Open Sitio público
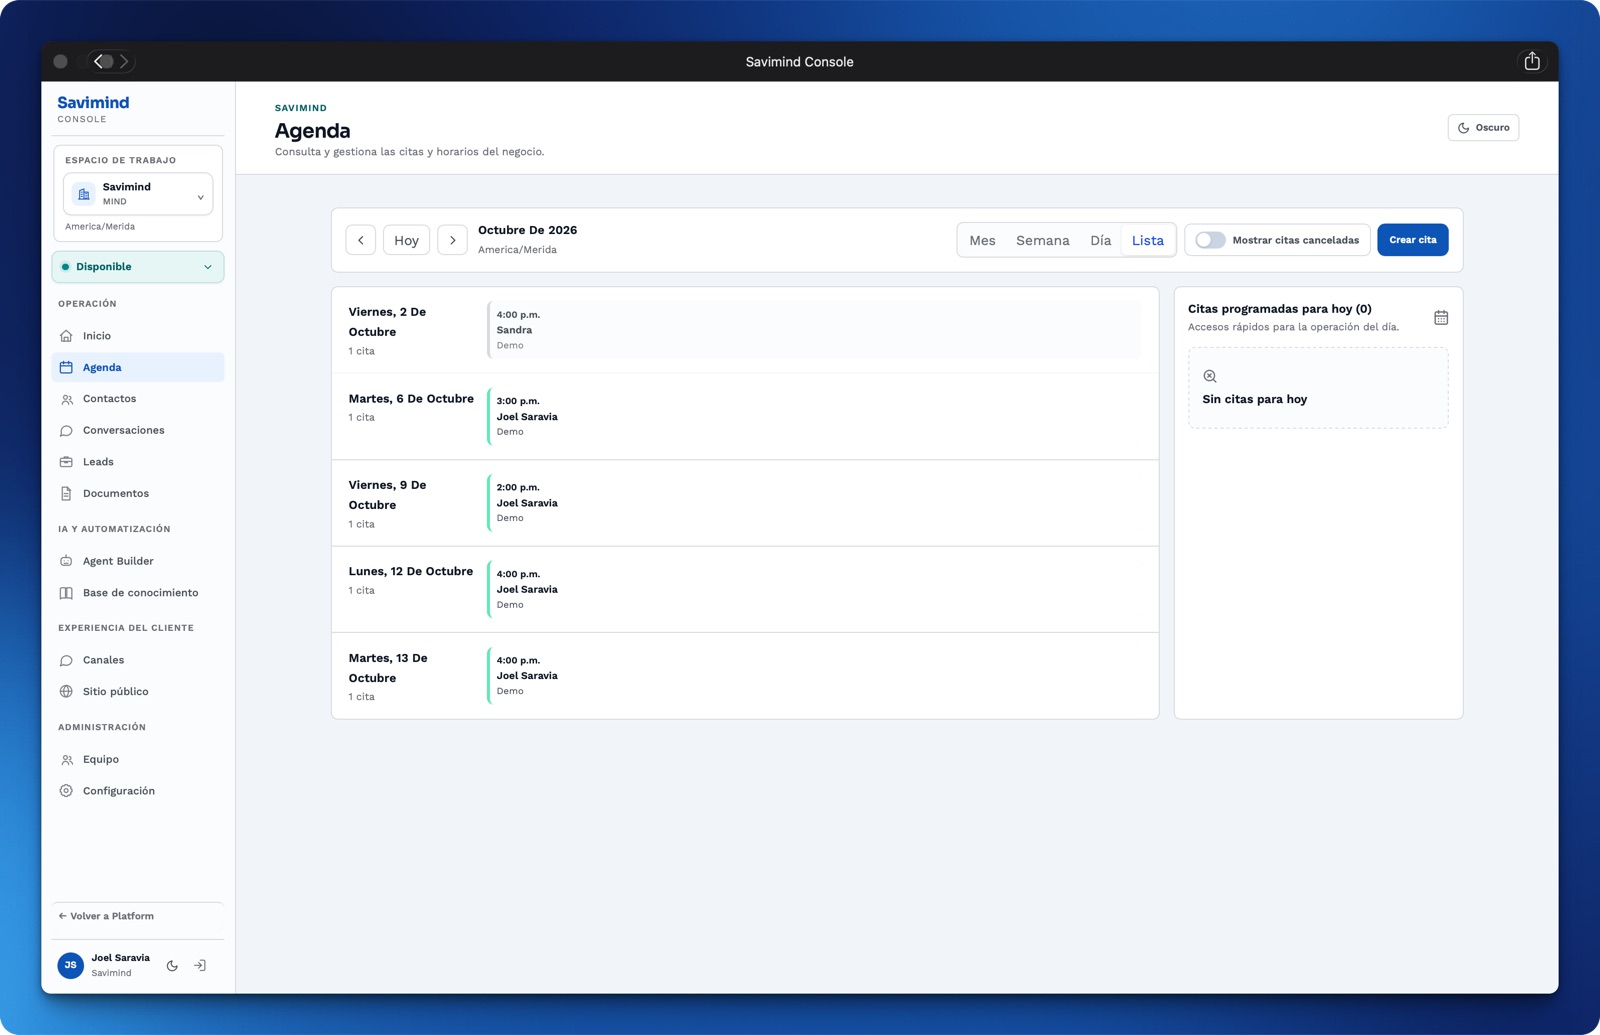 point(138,692)
